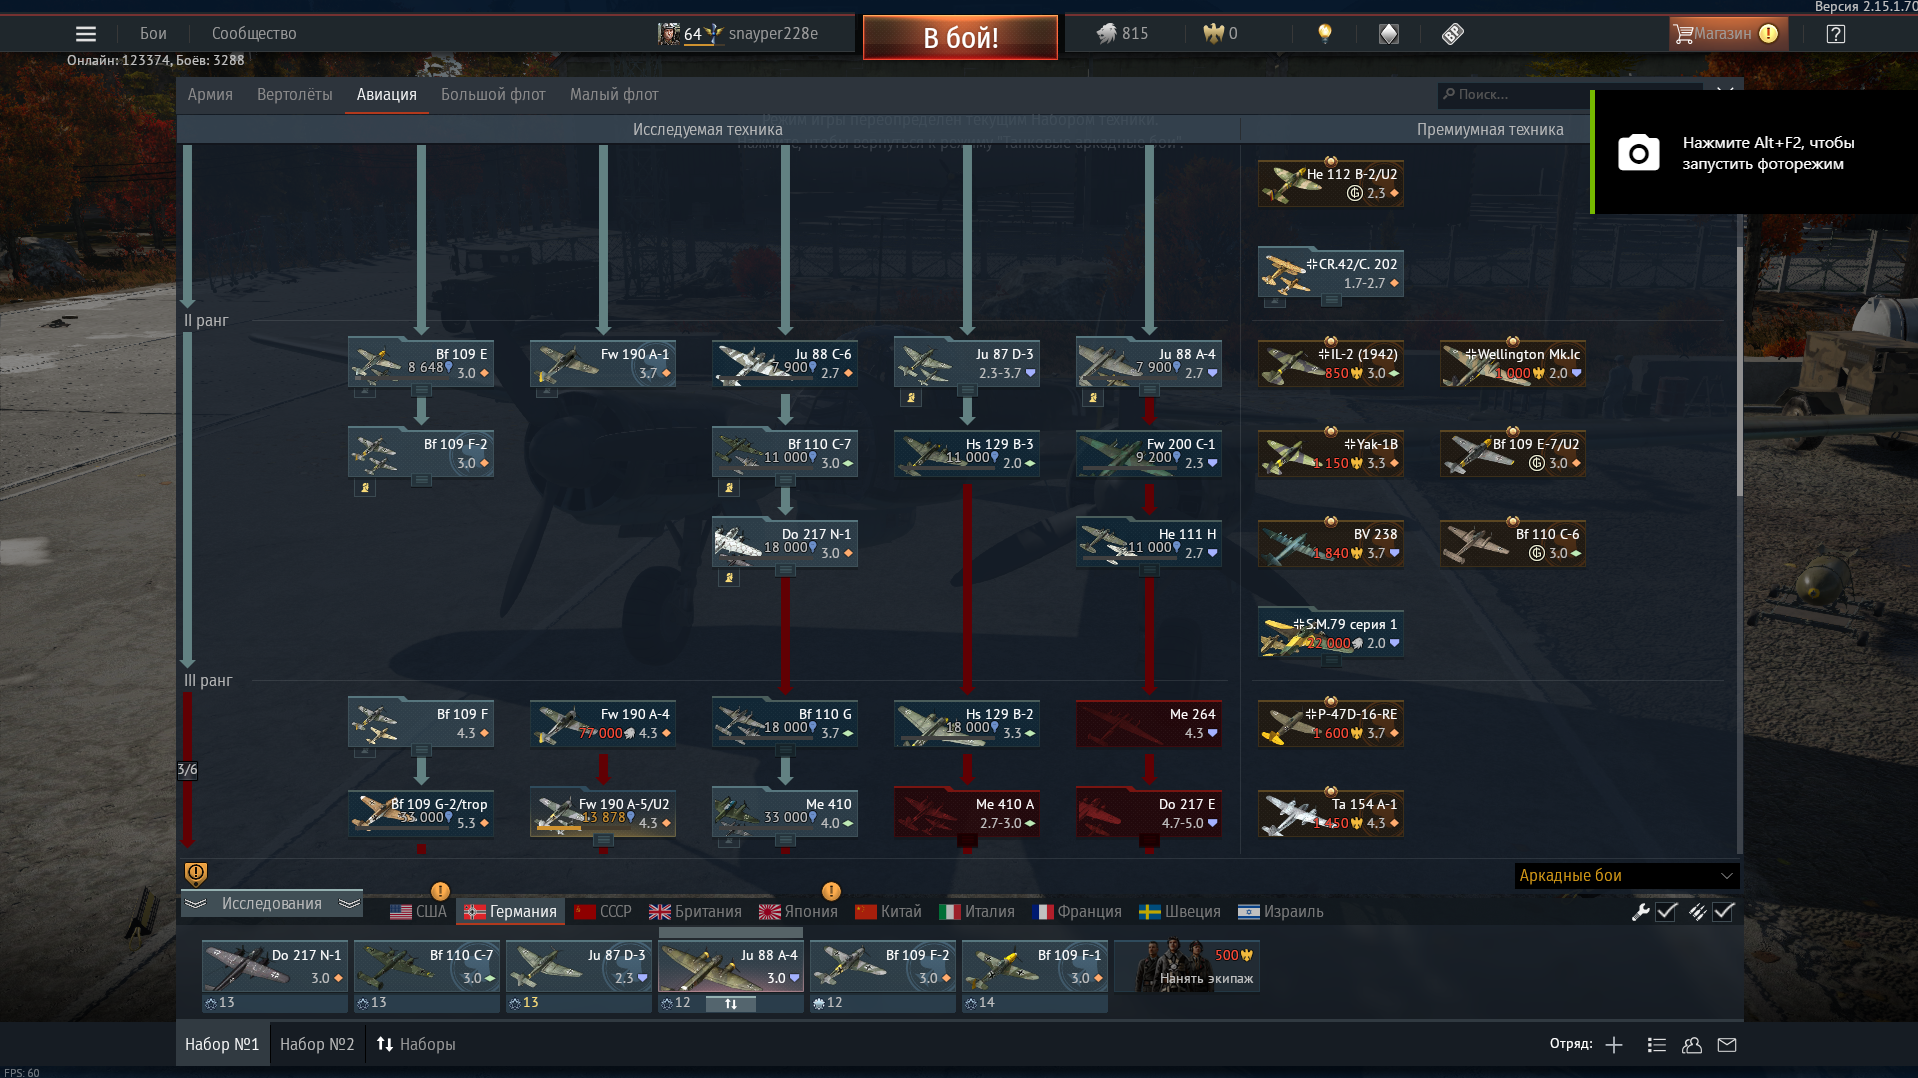1918x1078 pixels.
Task: Click the shield warning badge above Исследования
Action: [196, 874]
